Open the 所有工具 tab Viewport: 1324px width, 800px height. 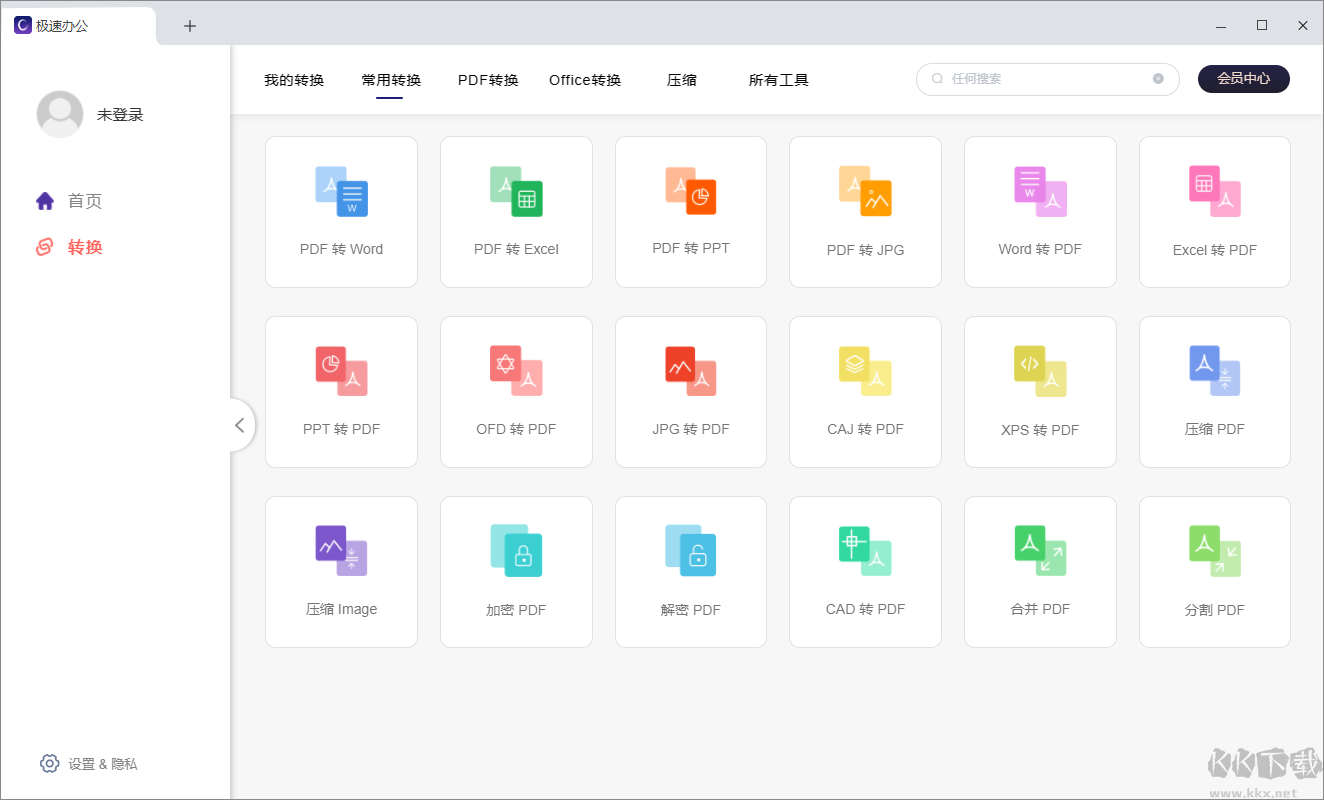tap(778, 79)
